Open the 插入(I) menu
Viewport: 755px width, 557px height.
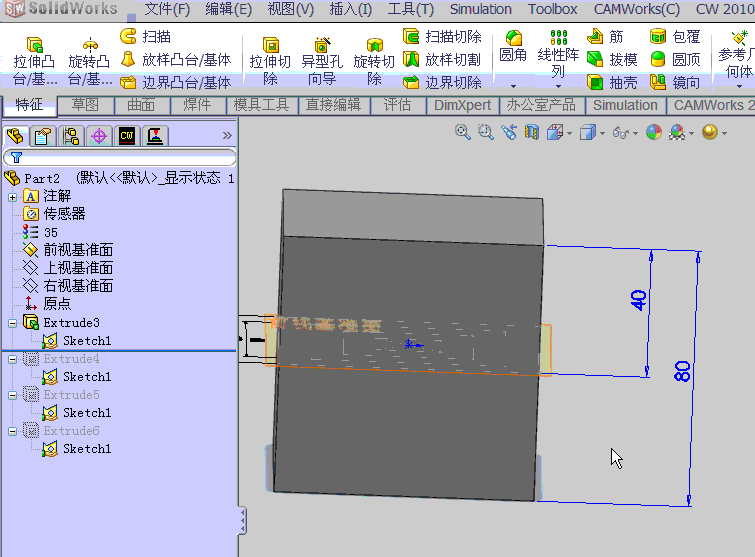[351, 9]
